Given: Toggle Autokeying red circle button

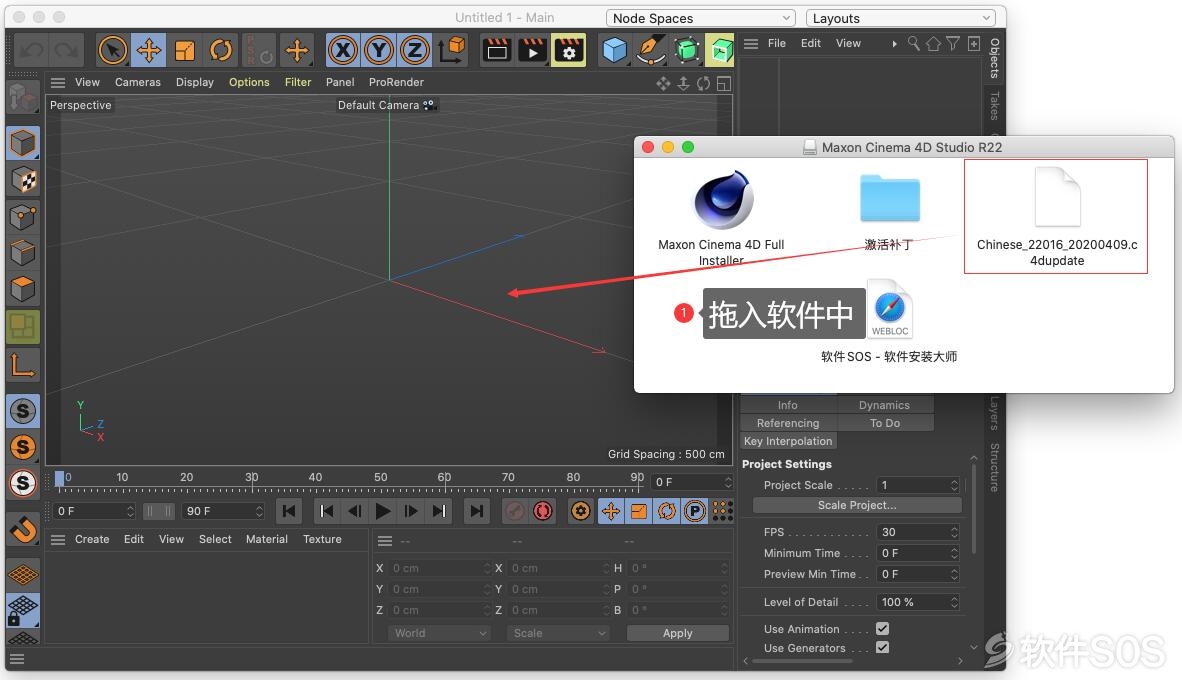Looking at the screenshot, I should [542, 511].
